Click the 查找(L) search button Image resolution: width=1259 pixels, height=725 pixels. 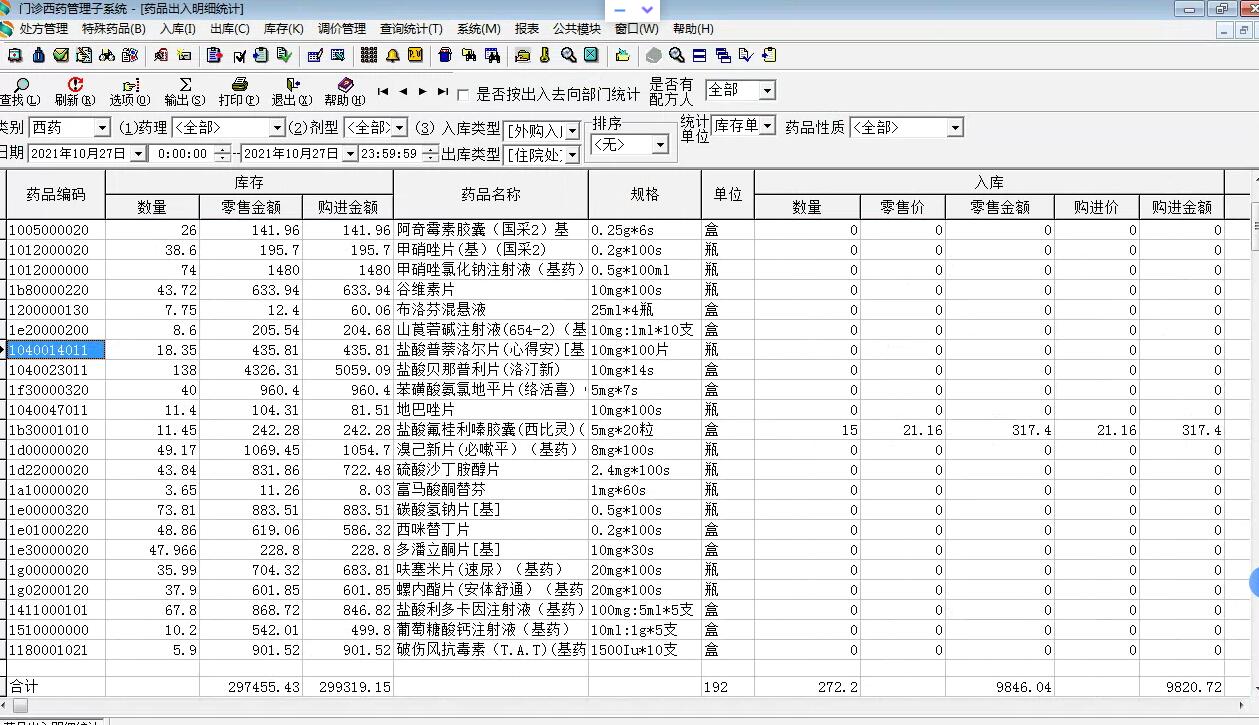click(20, 92)
